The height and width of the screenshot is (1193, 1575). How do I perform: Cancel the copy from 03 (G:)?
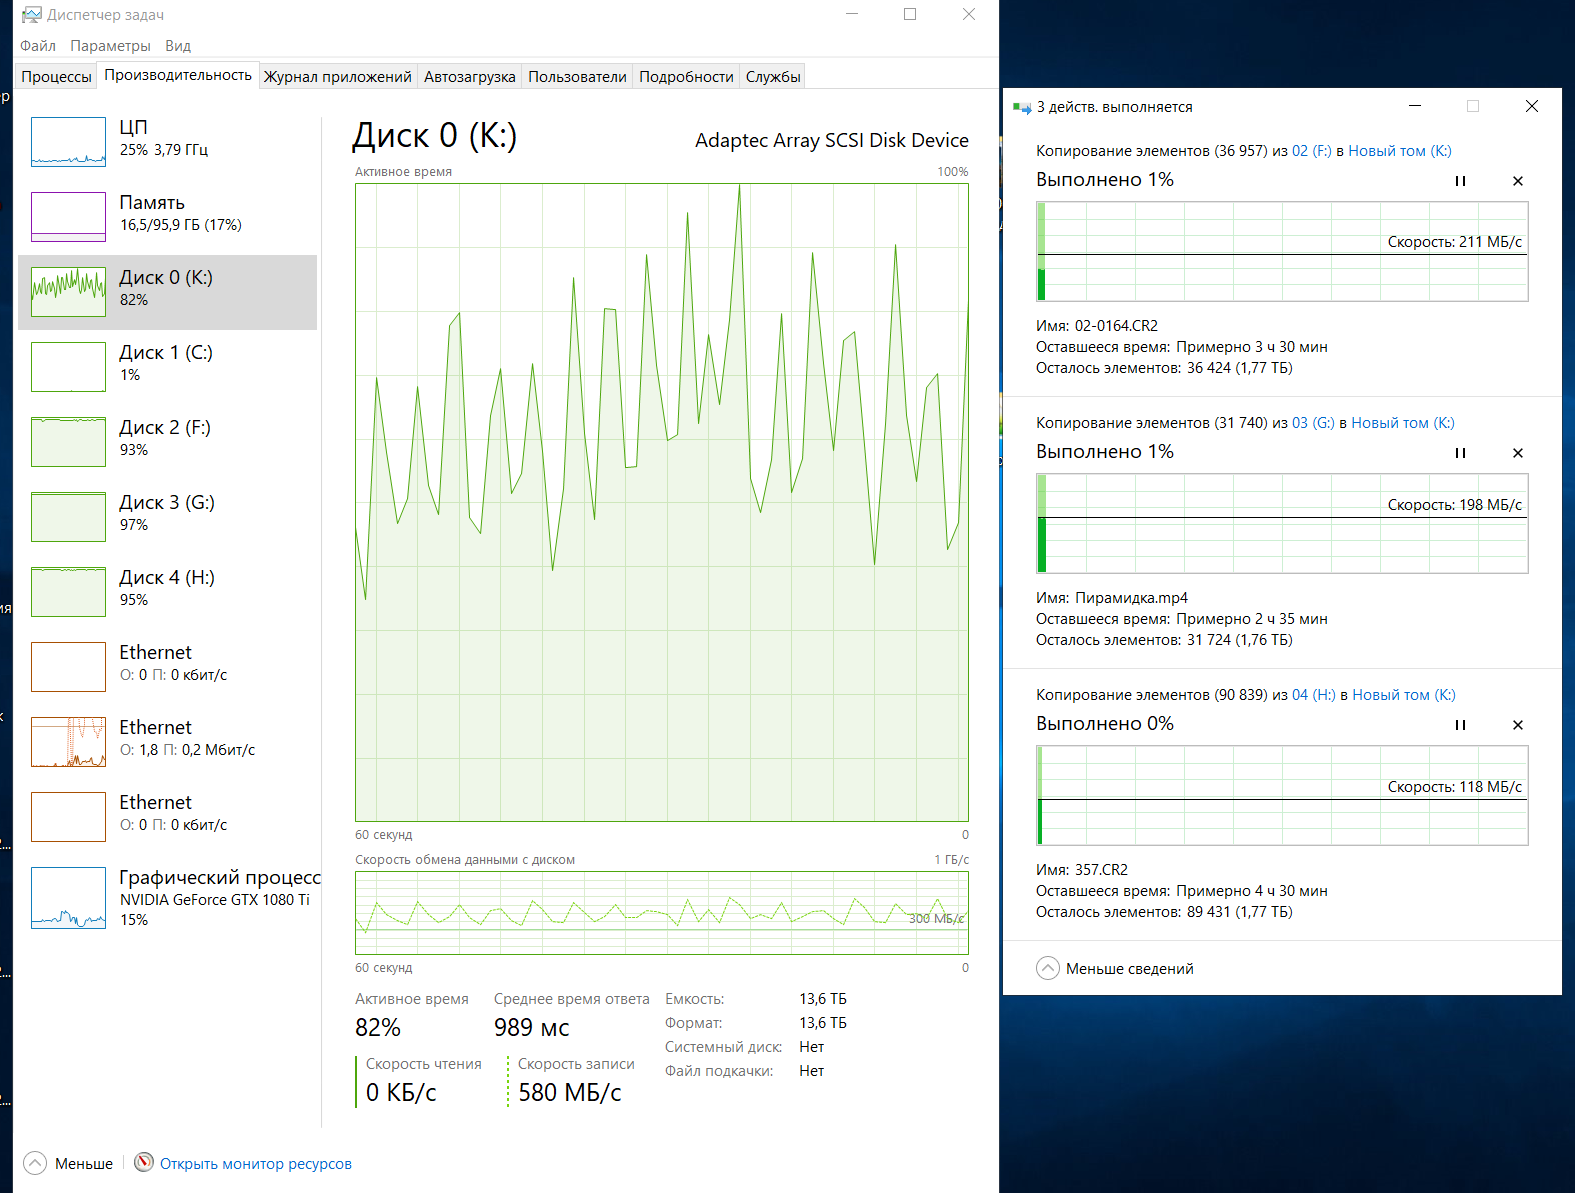(1517, 453)
